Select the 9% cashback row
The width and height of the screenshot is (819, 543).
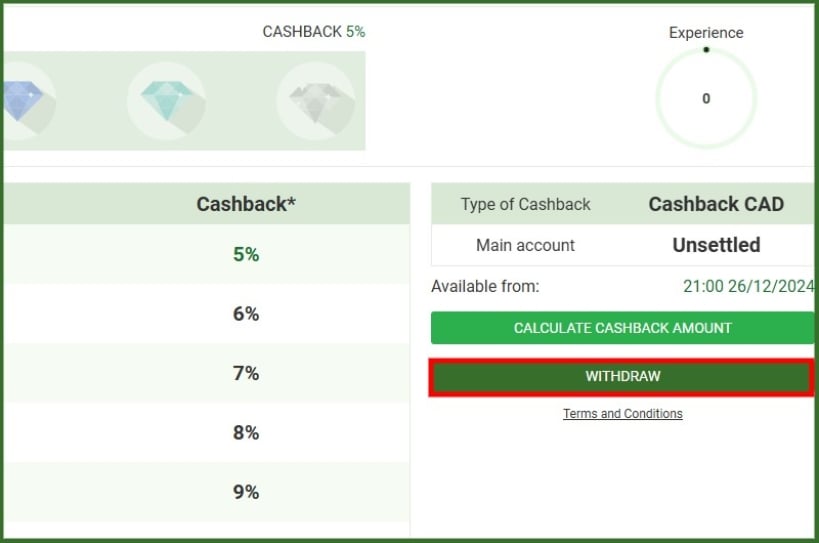[x=246, y=492]
